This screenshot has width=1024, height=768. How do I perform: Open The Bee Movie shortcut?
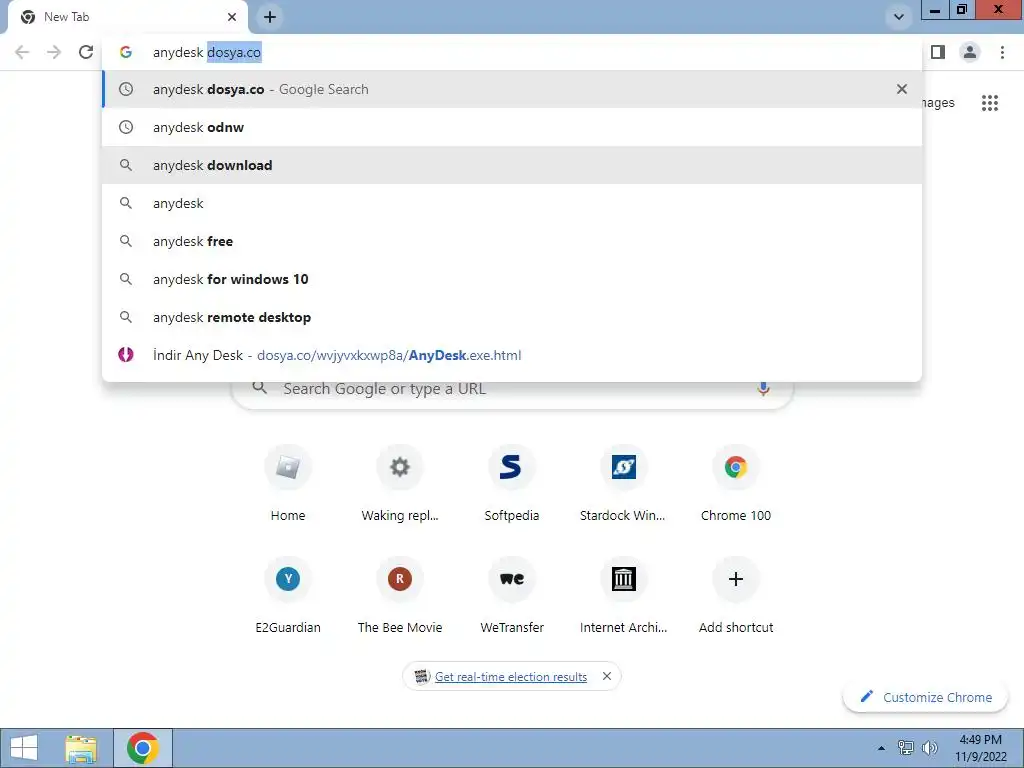tap(400, 596)
